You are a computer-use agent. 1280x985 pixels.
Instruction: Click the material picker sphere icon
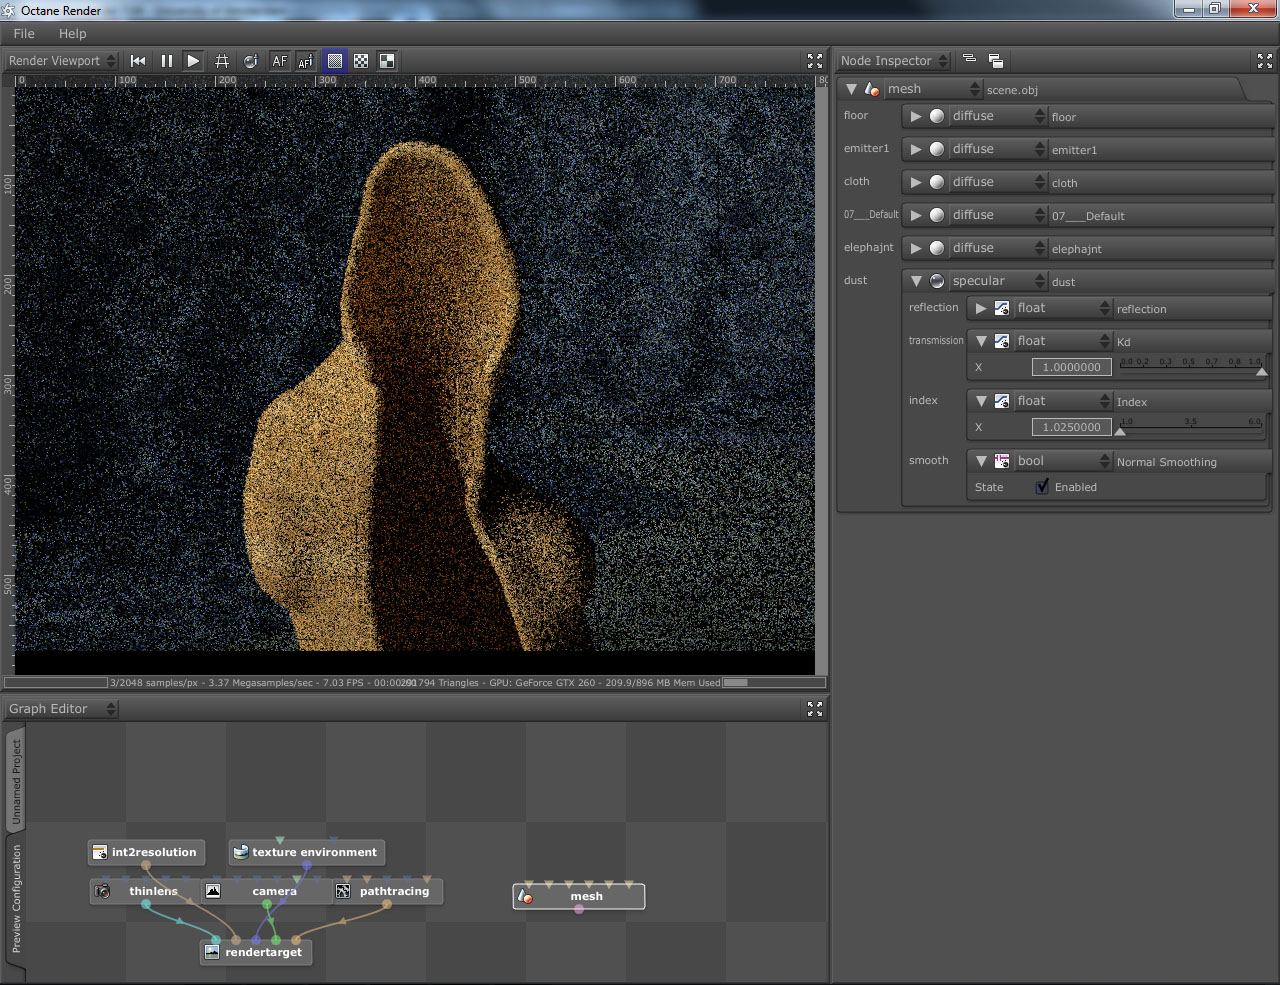click(250, 61)
